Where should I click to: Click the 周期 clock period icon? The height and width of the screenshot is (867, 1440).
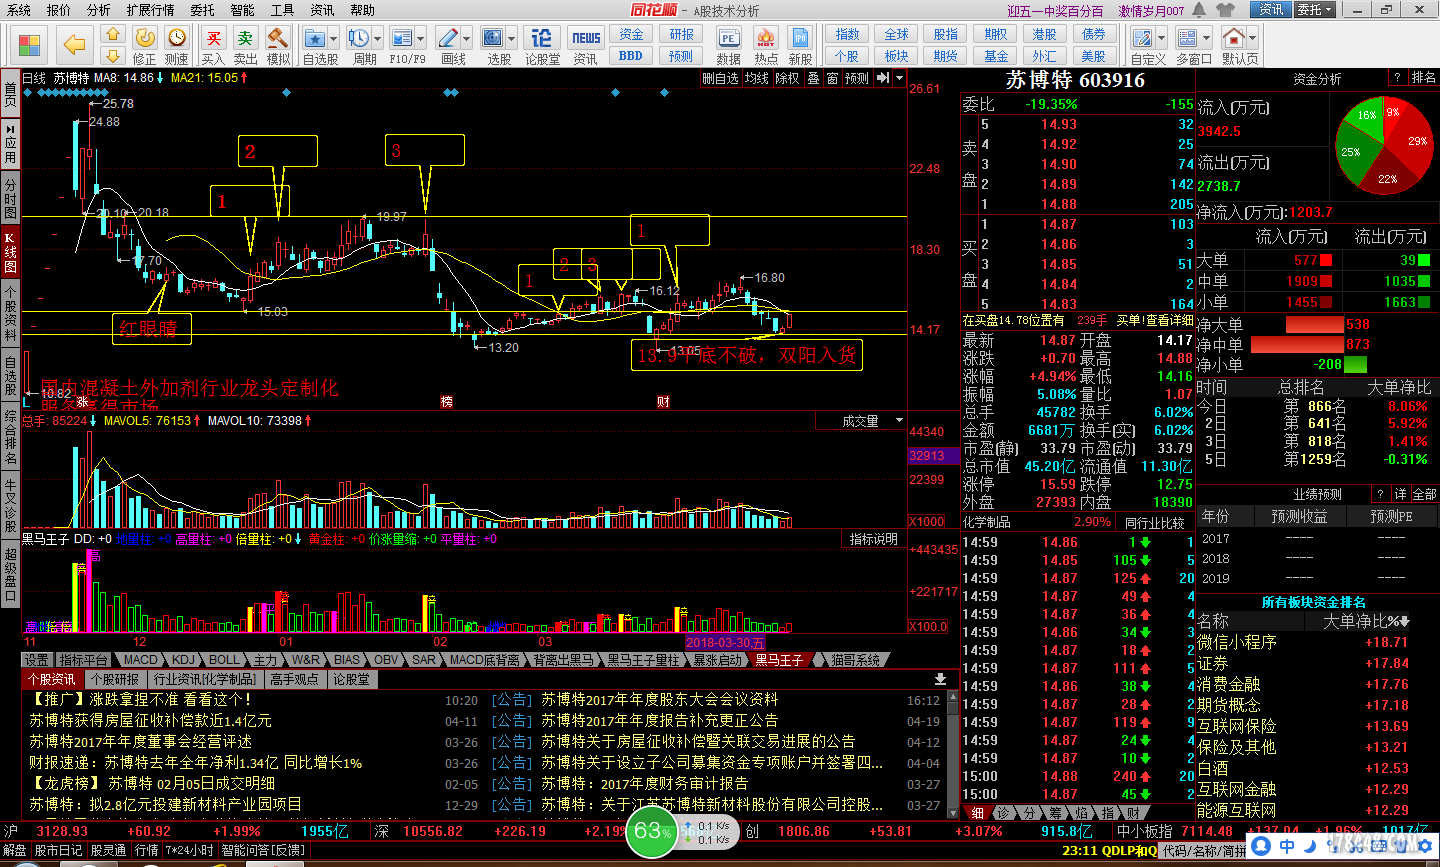[x=358, y=38]
